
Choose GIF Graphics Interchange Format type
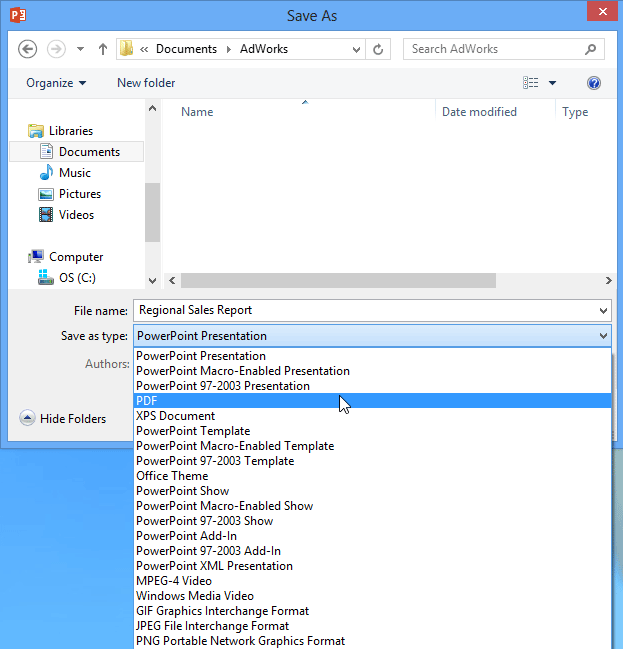373,611
